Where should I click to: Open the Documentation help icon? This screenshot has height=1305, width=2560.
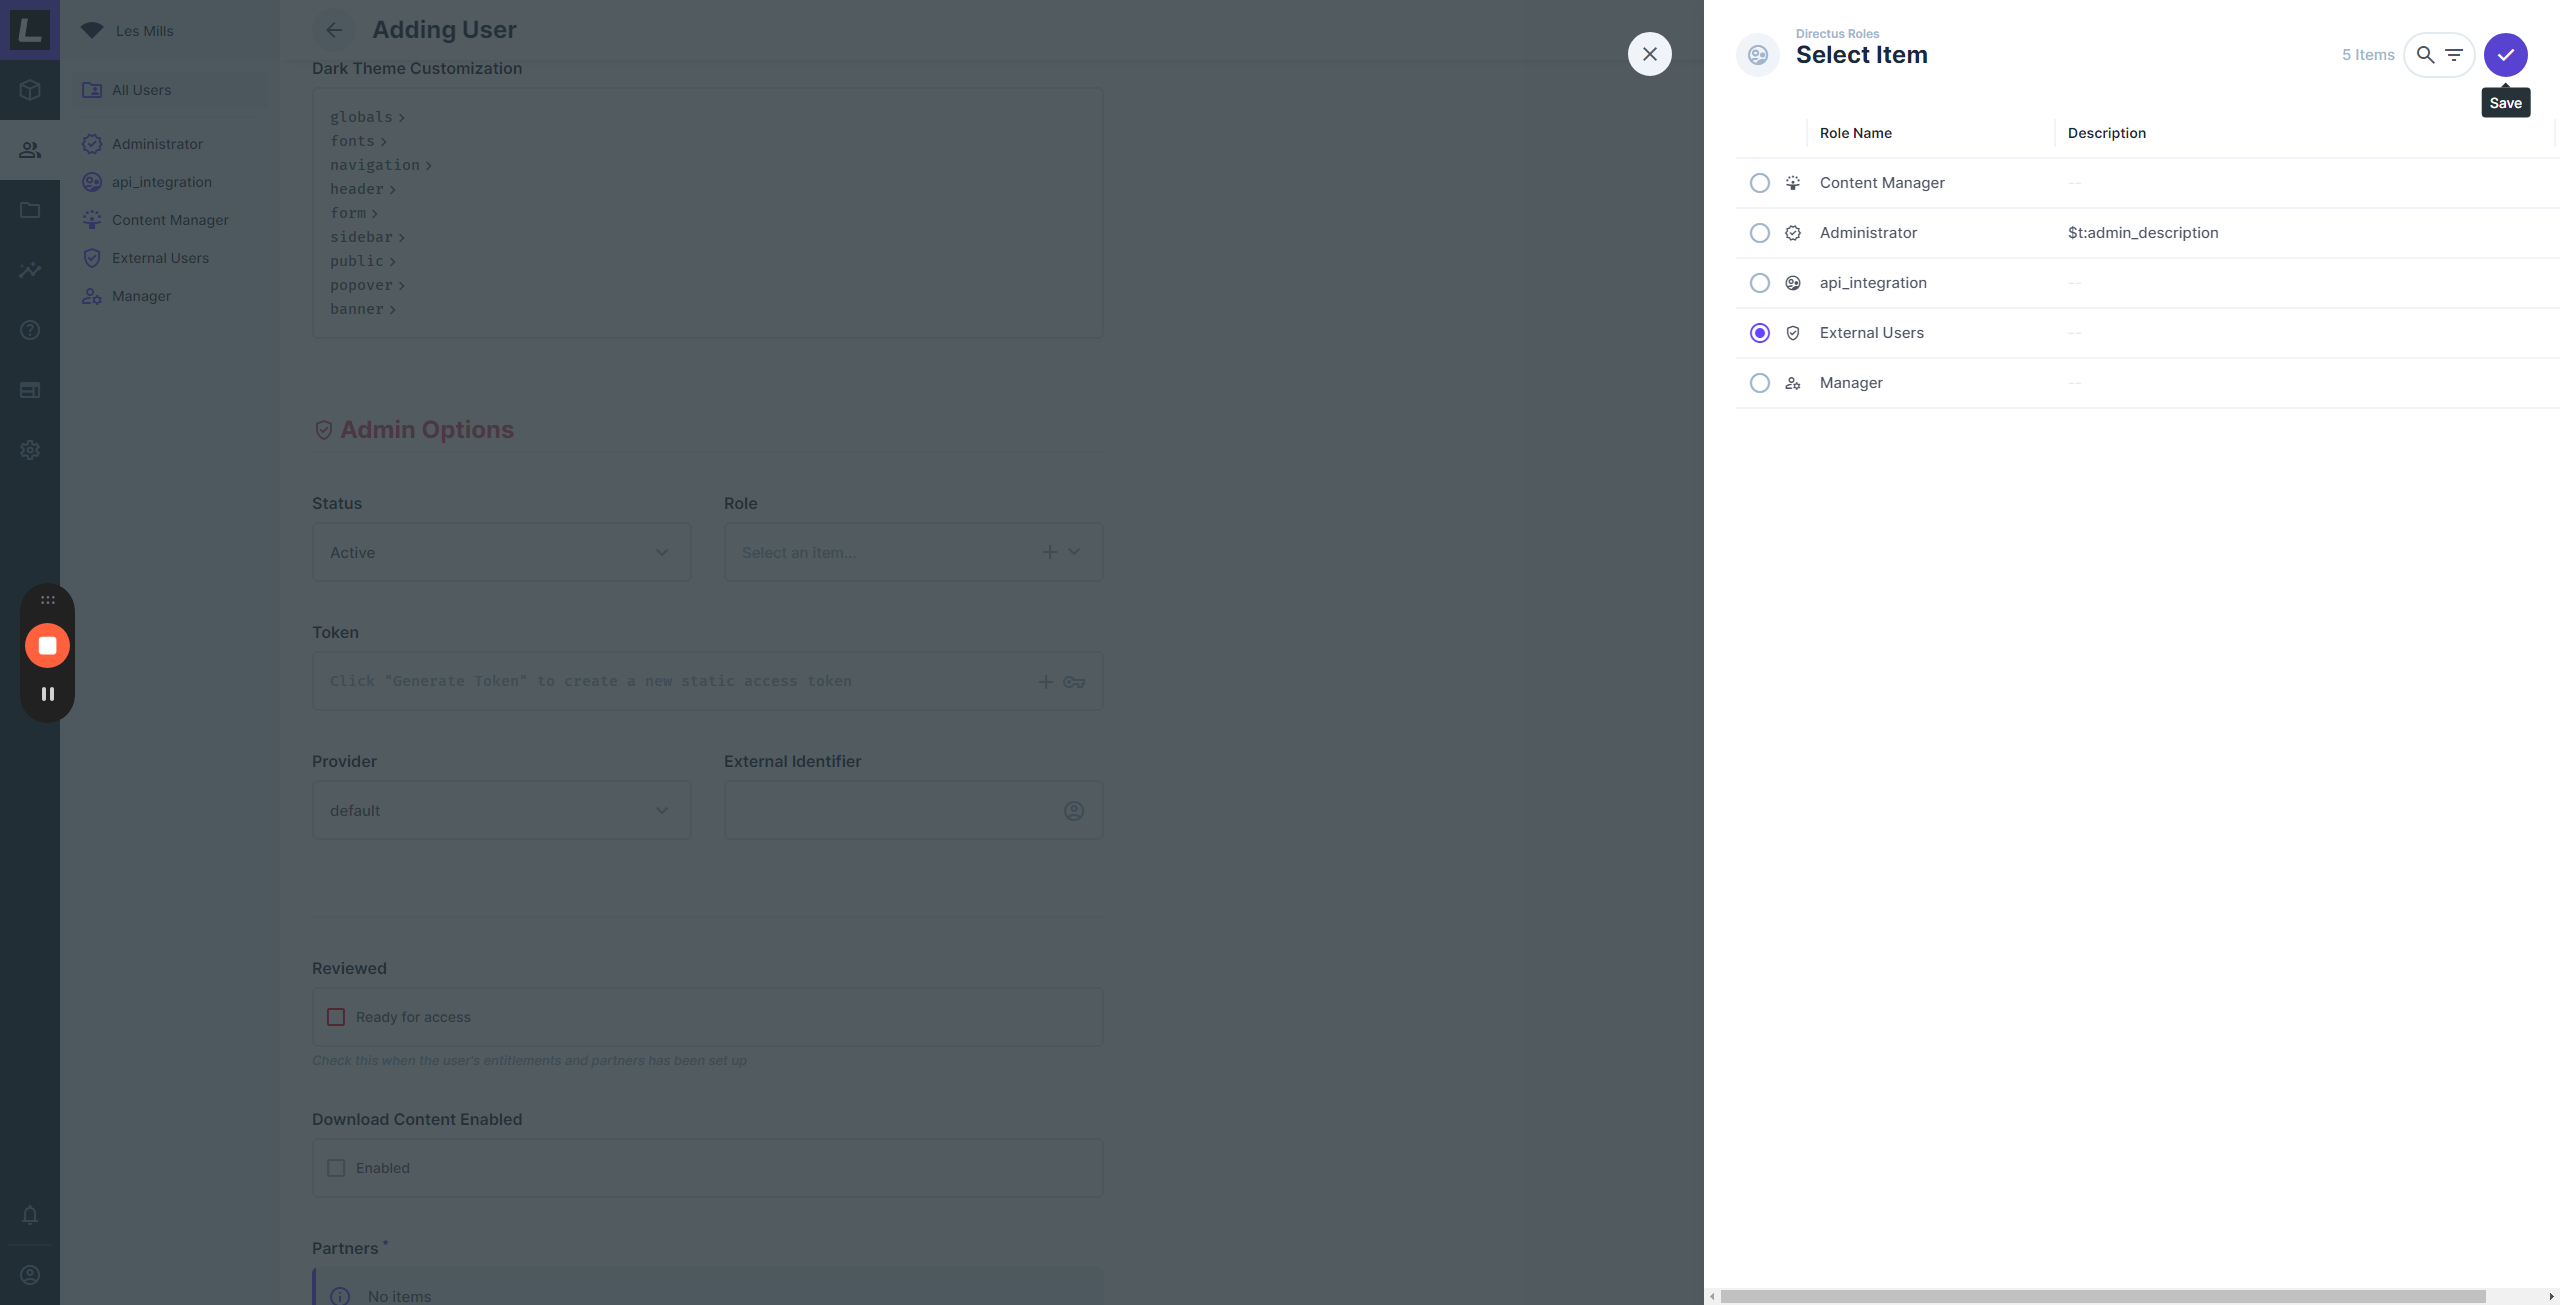pos(30,330)
